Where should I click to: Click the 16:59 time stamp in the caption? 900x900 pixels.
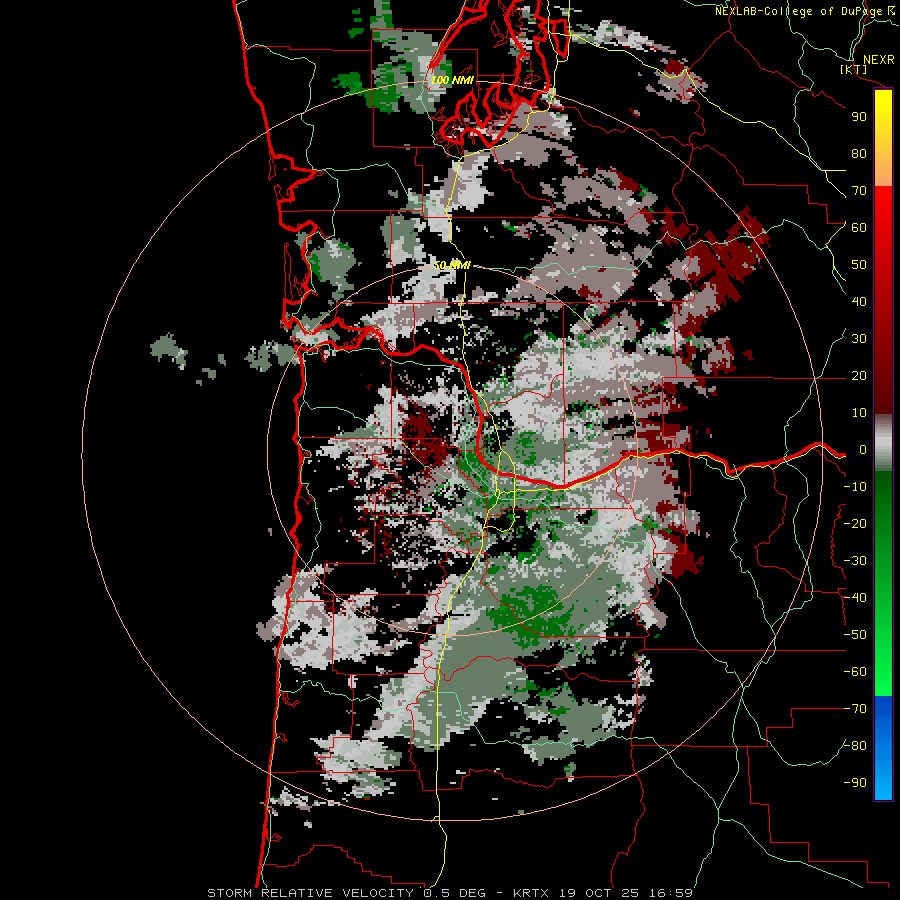point(671,893)
